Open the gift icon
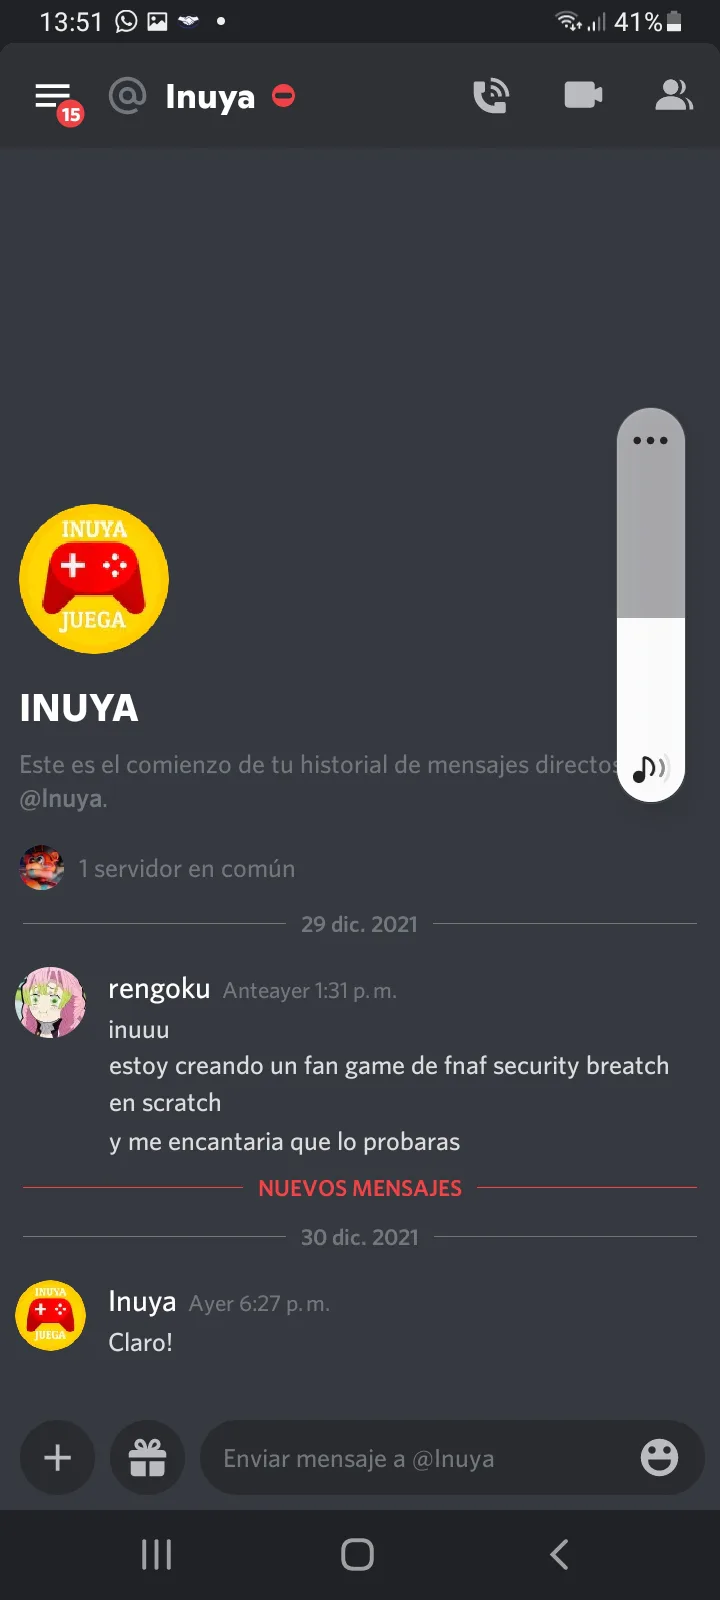 pyautogui.click(x=147, y=1457)
